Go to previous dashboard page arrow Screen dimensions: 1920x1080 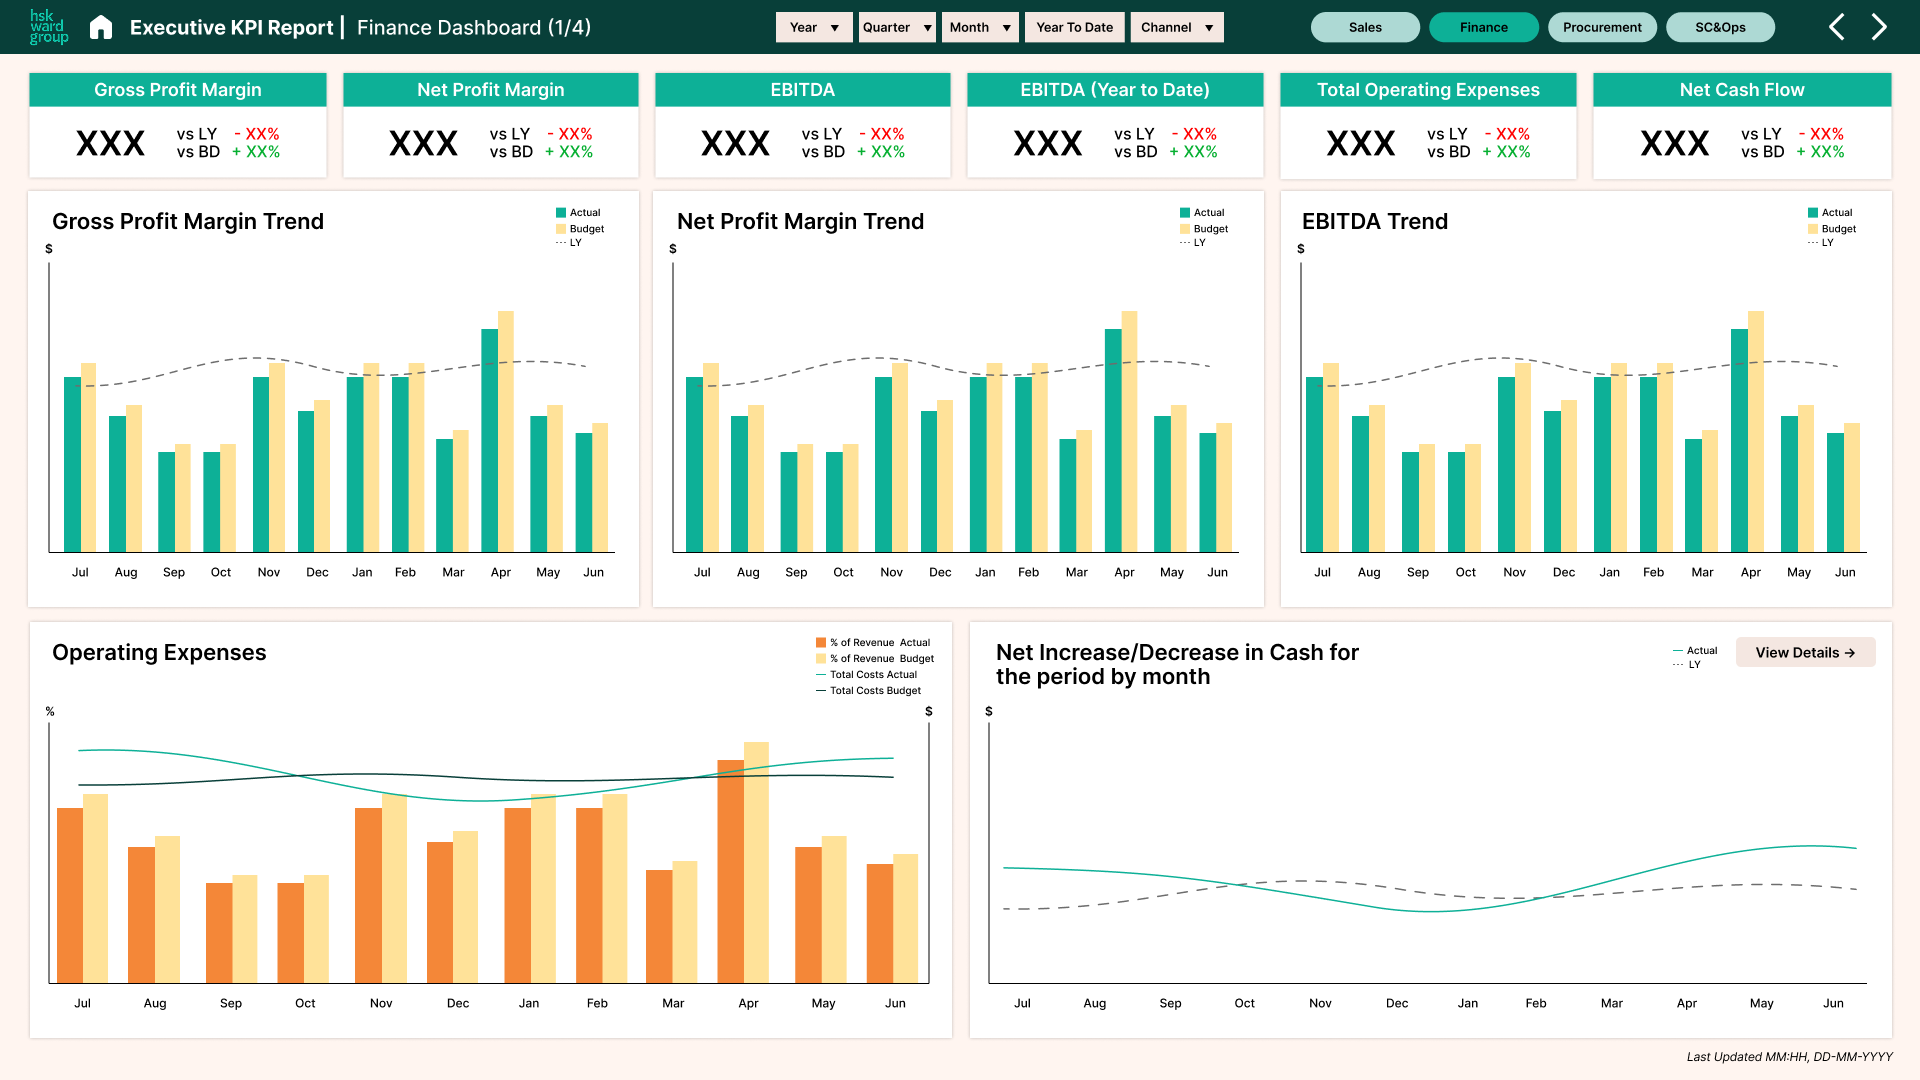(1836, 27)
